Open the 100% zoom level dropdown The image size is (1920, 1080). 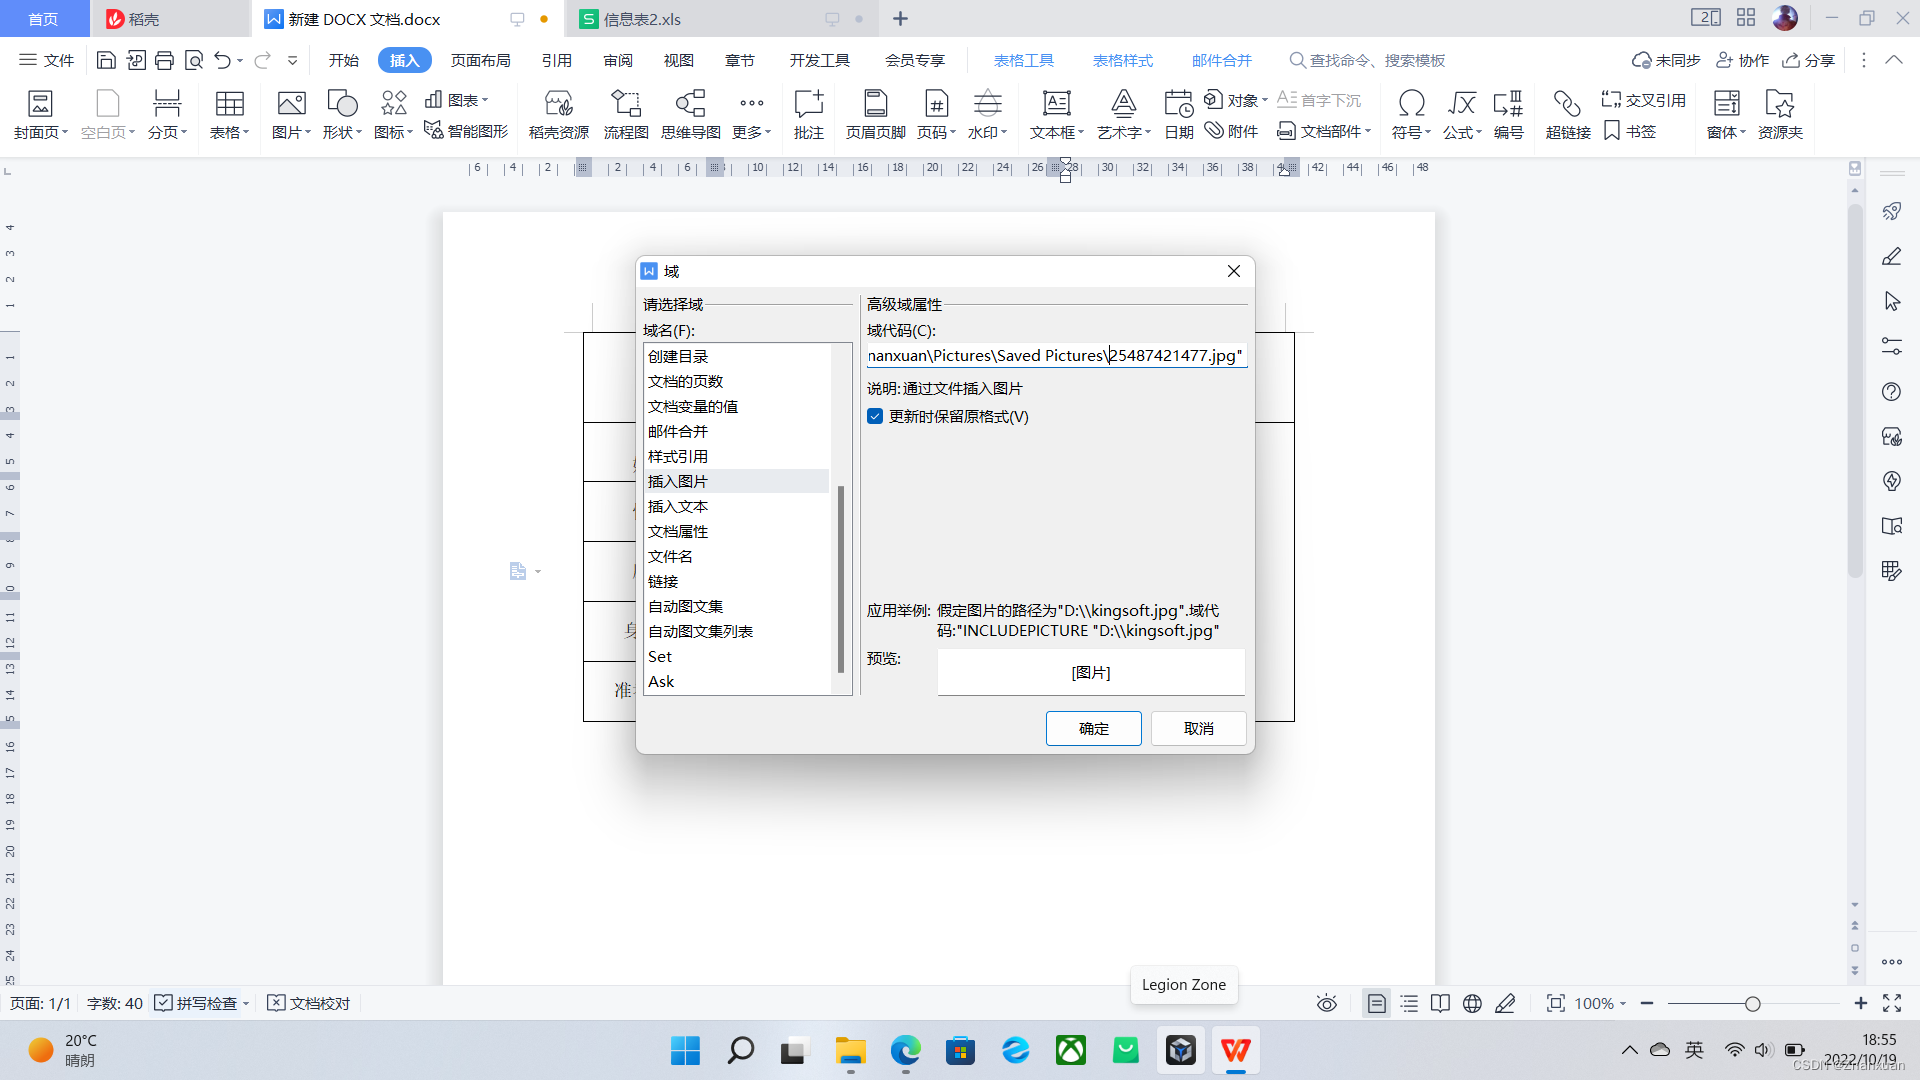click(1600, 1003)
